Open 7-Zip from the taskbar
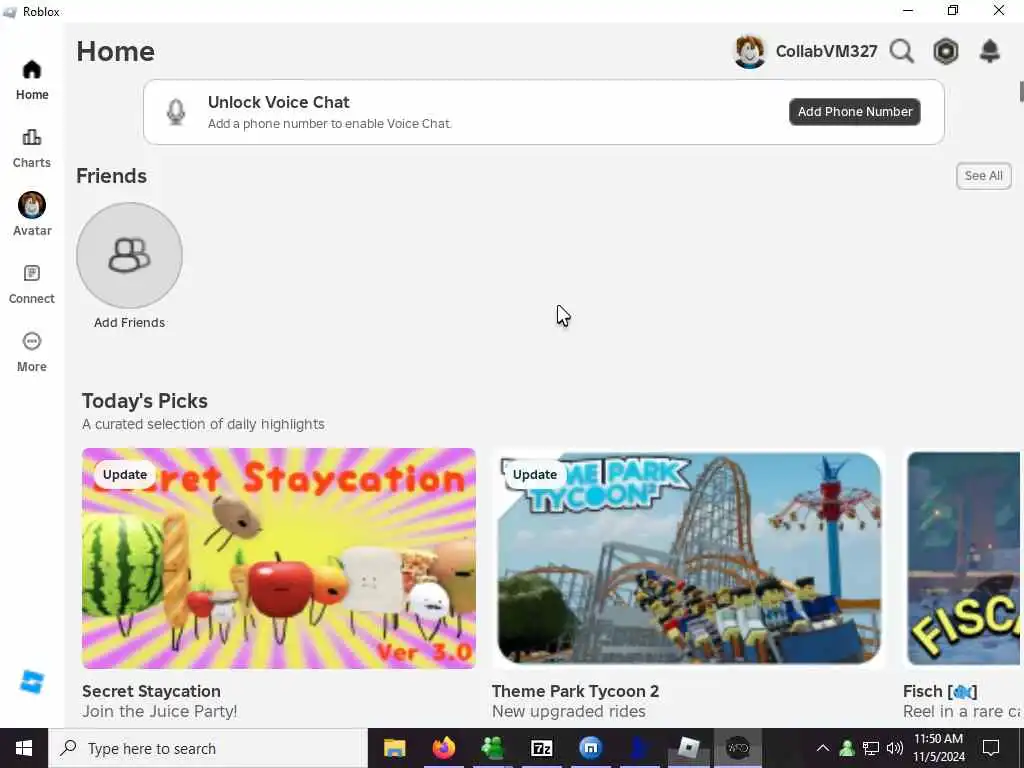 541,748
